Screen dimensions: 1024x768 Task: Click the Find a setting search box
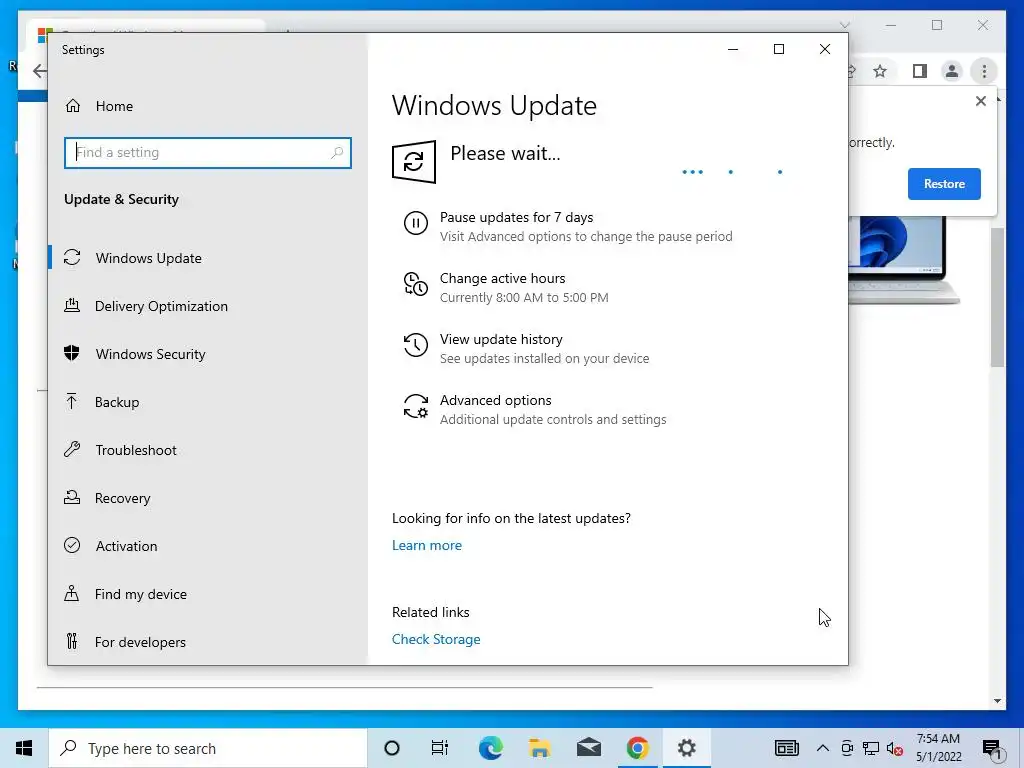click(208, 153)
